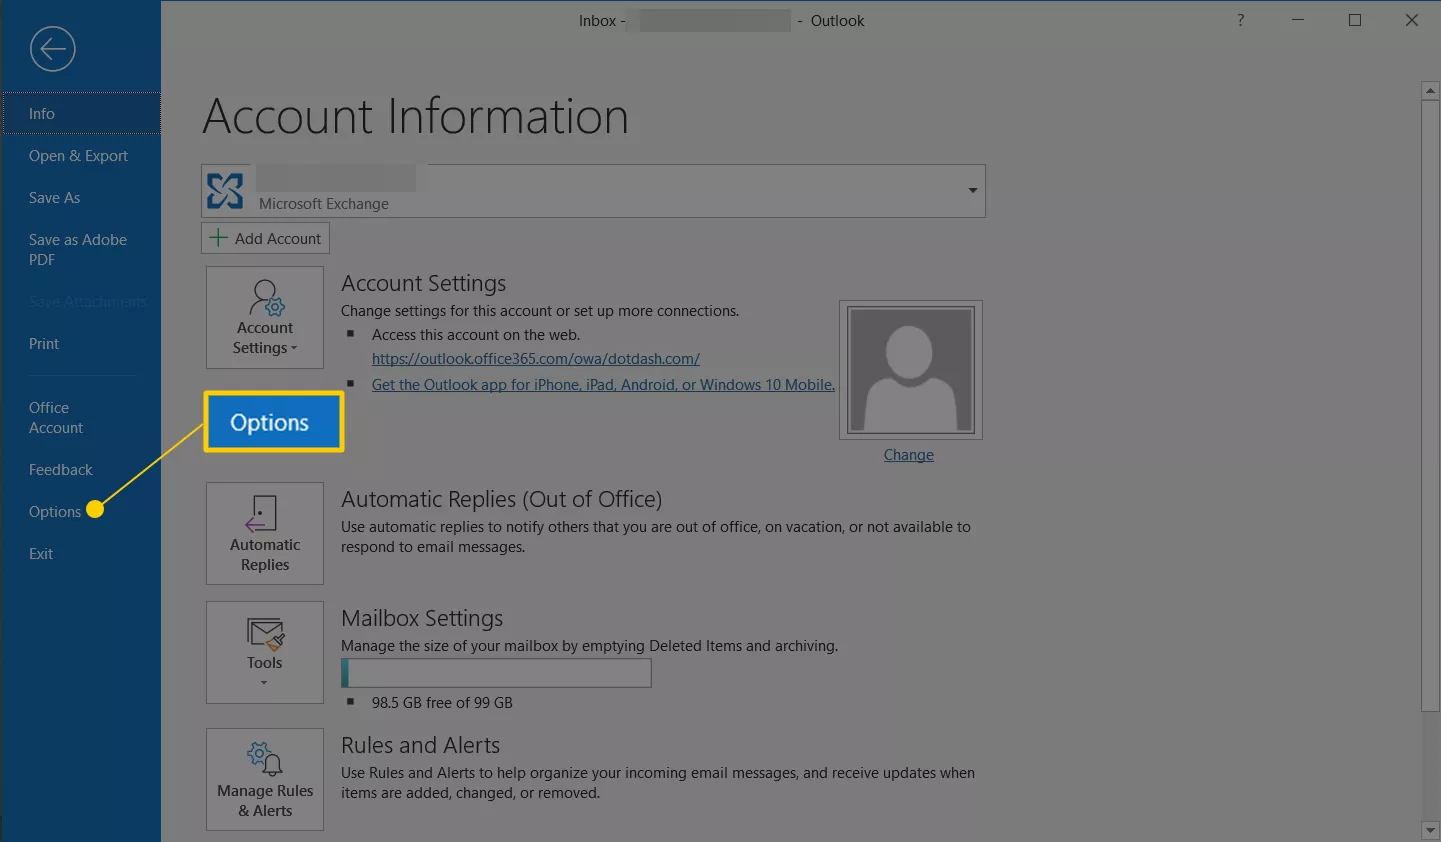Screen dimensions: 1441x842
Task: Click the 'Rules and Alerts' heading
Action: [x=420, y=745]
